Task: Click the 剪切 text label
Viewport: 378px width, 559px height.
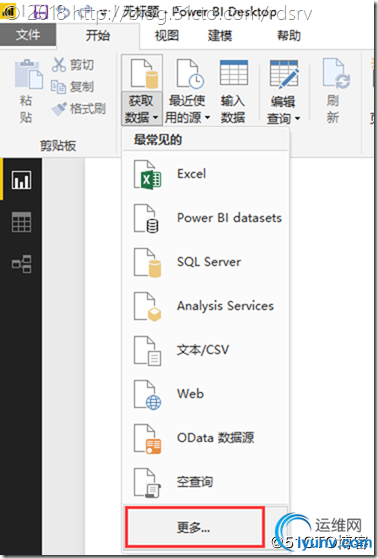Action: 82,65
